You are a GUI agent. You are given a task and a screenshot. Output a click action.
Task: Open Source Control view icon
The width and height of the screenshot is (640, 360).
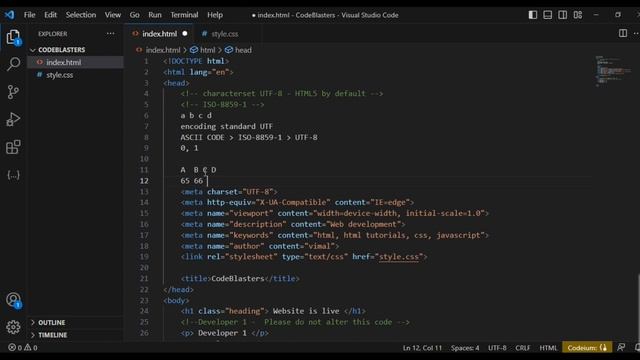(x=13, y=92)
